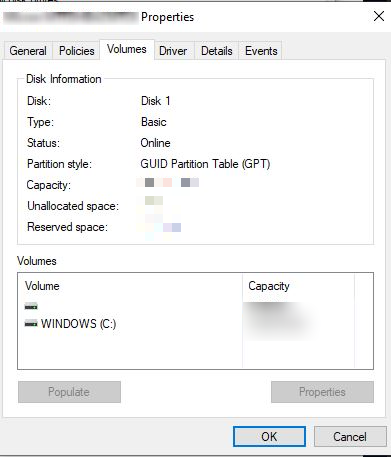Open the Policies tab
The image size is (391, 457).
[76, 51]
